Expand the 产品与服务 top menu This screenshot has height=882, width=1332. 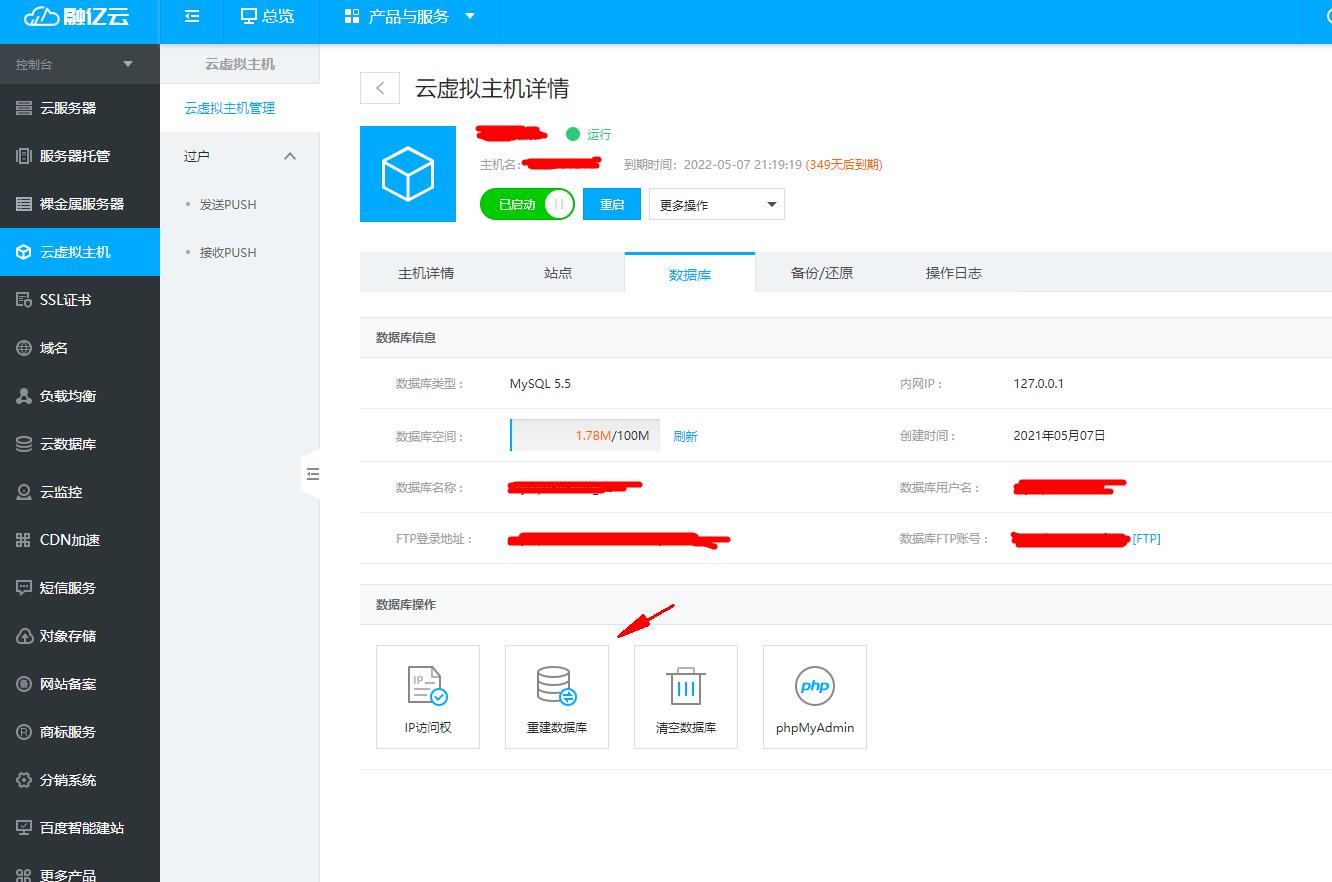(410, 17)
